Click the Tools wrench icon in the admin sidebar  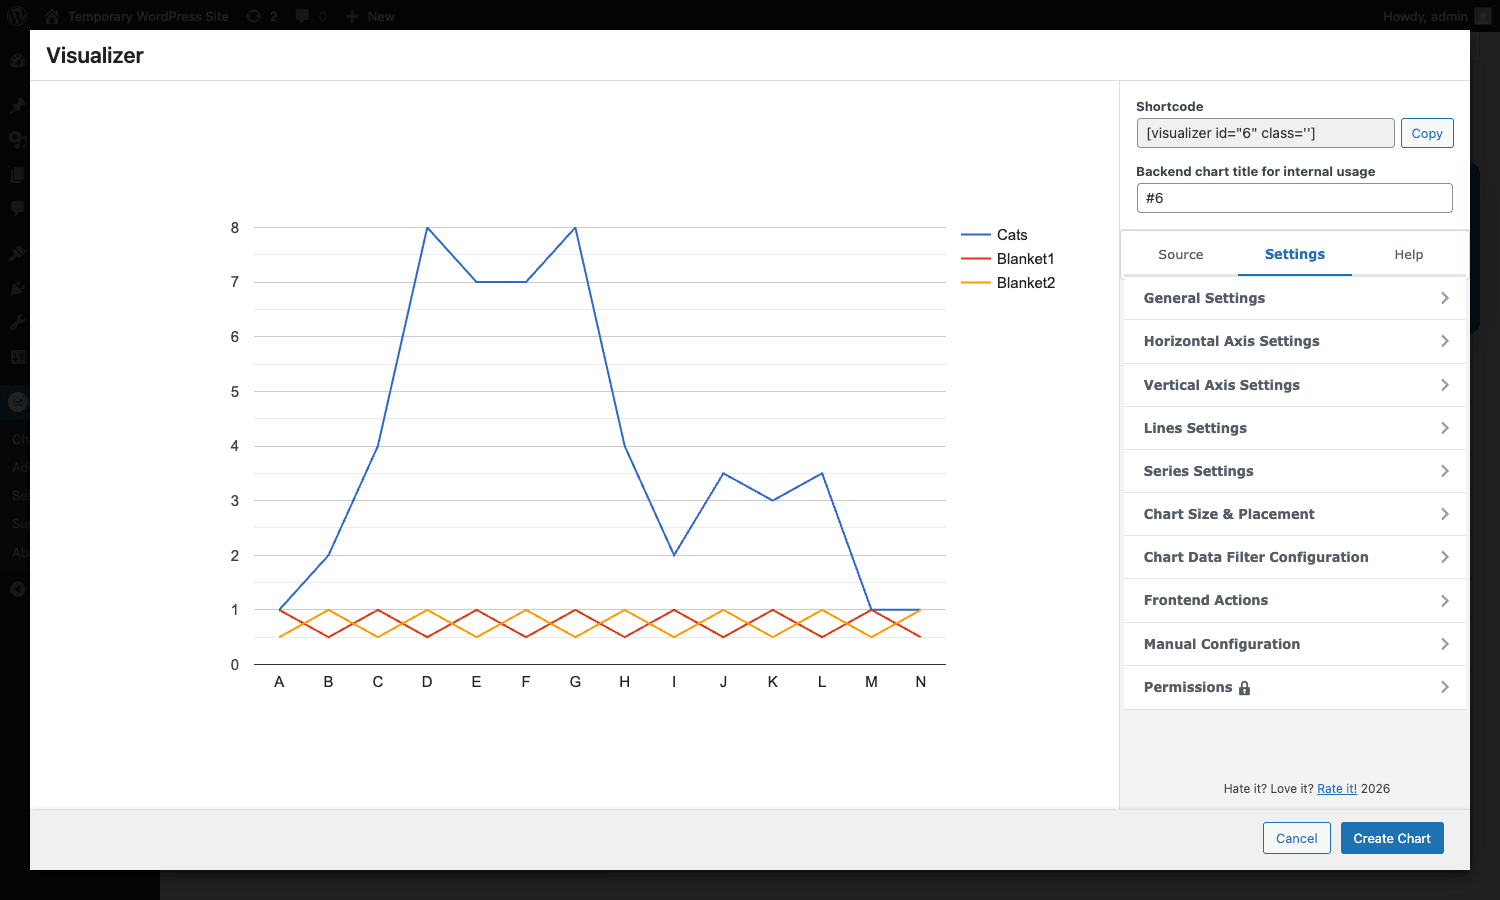coord(17,322)
